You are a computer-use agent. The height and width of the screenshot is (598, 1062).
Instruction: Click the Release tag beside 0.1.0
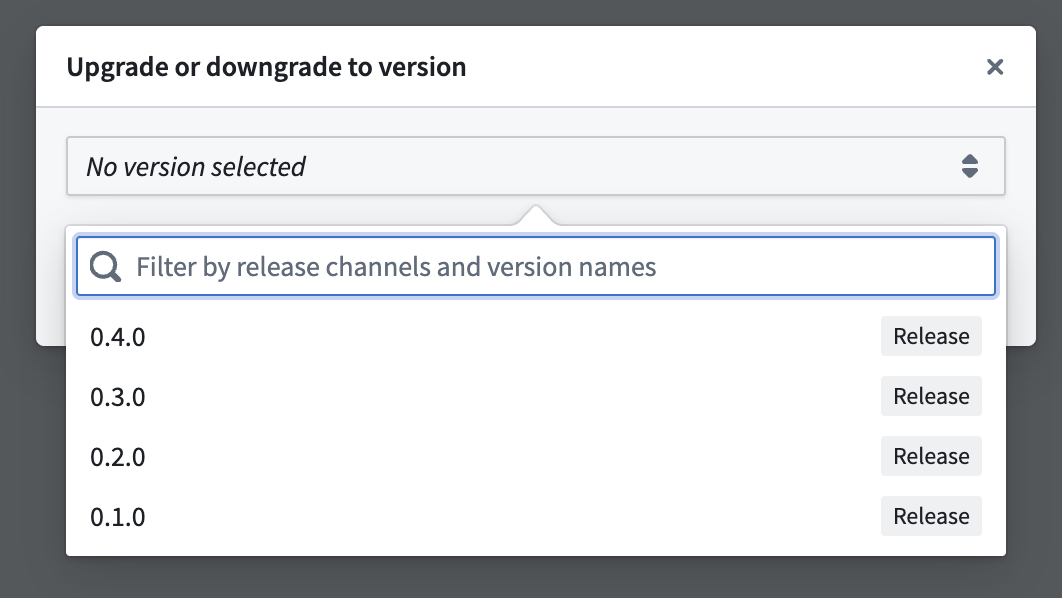point(931,516)
